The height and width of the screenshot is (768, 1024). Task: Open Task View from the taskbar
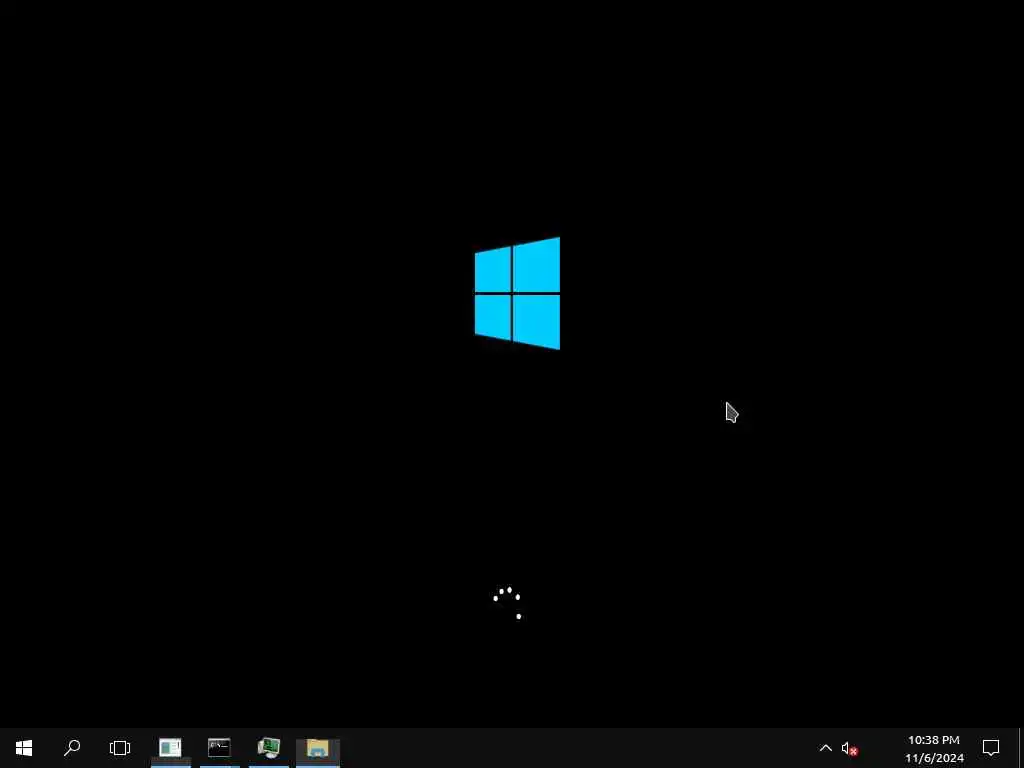(x=120, y=748)
